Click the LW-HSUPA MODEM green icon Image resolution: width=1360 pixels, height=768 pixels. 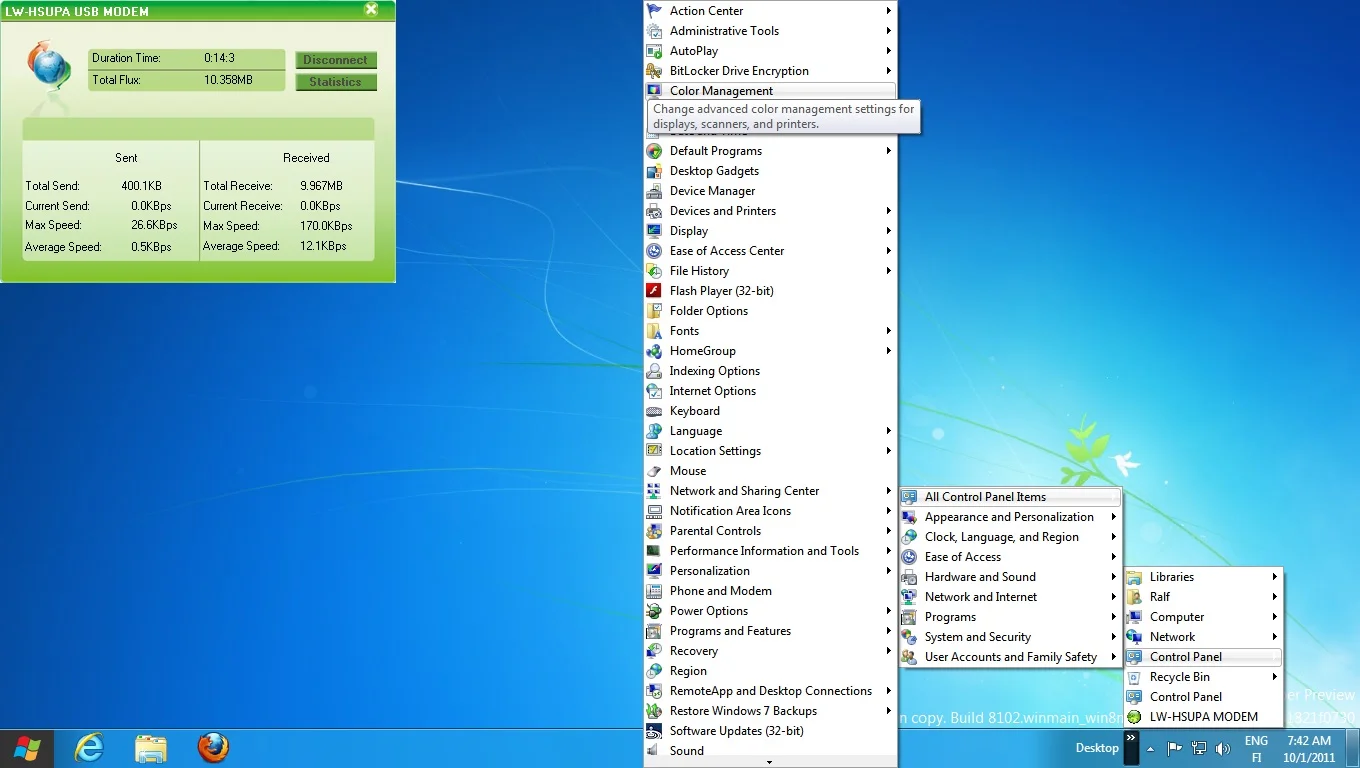[1134, 717]
